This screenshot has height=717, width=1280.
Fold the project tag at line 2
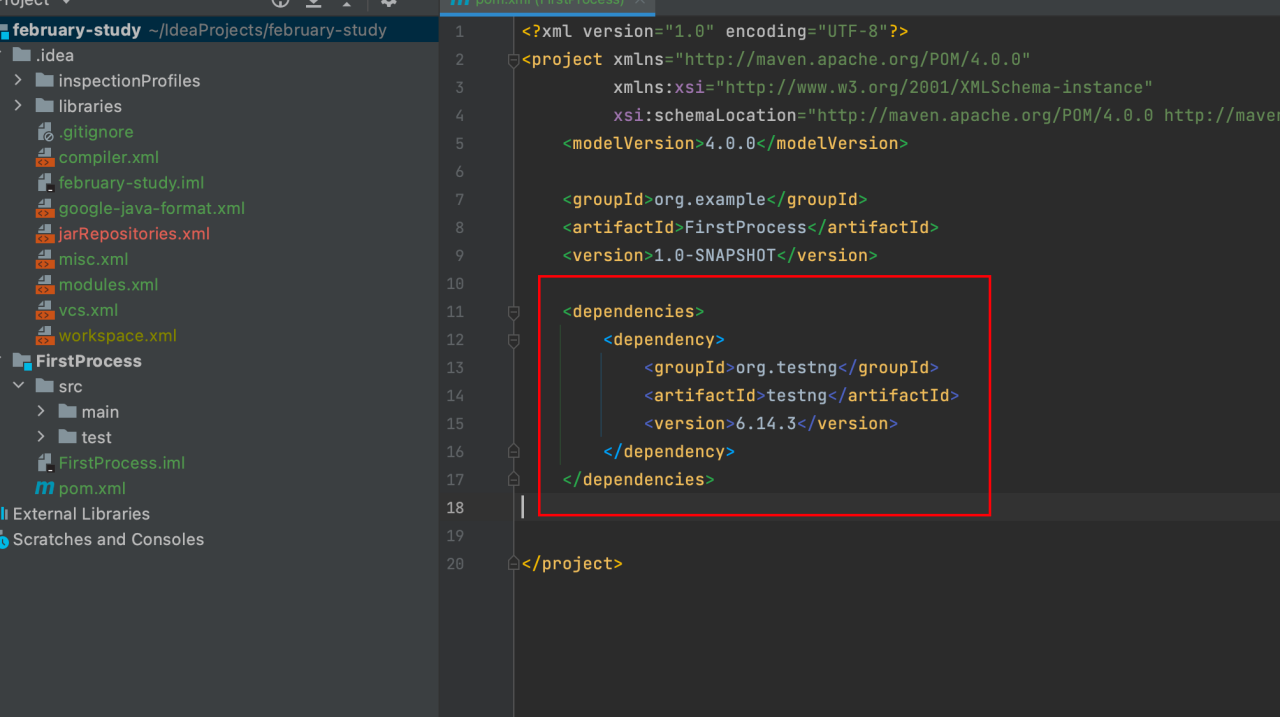(514, 60)
